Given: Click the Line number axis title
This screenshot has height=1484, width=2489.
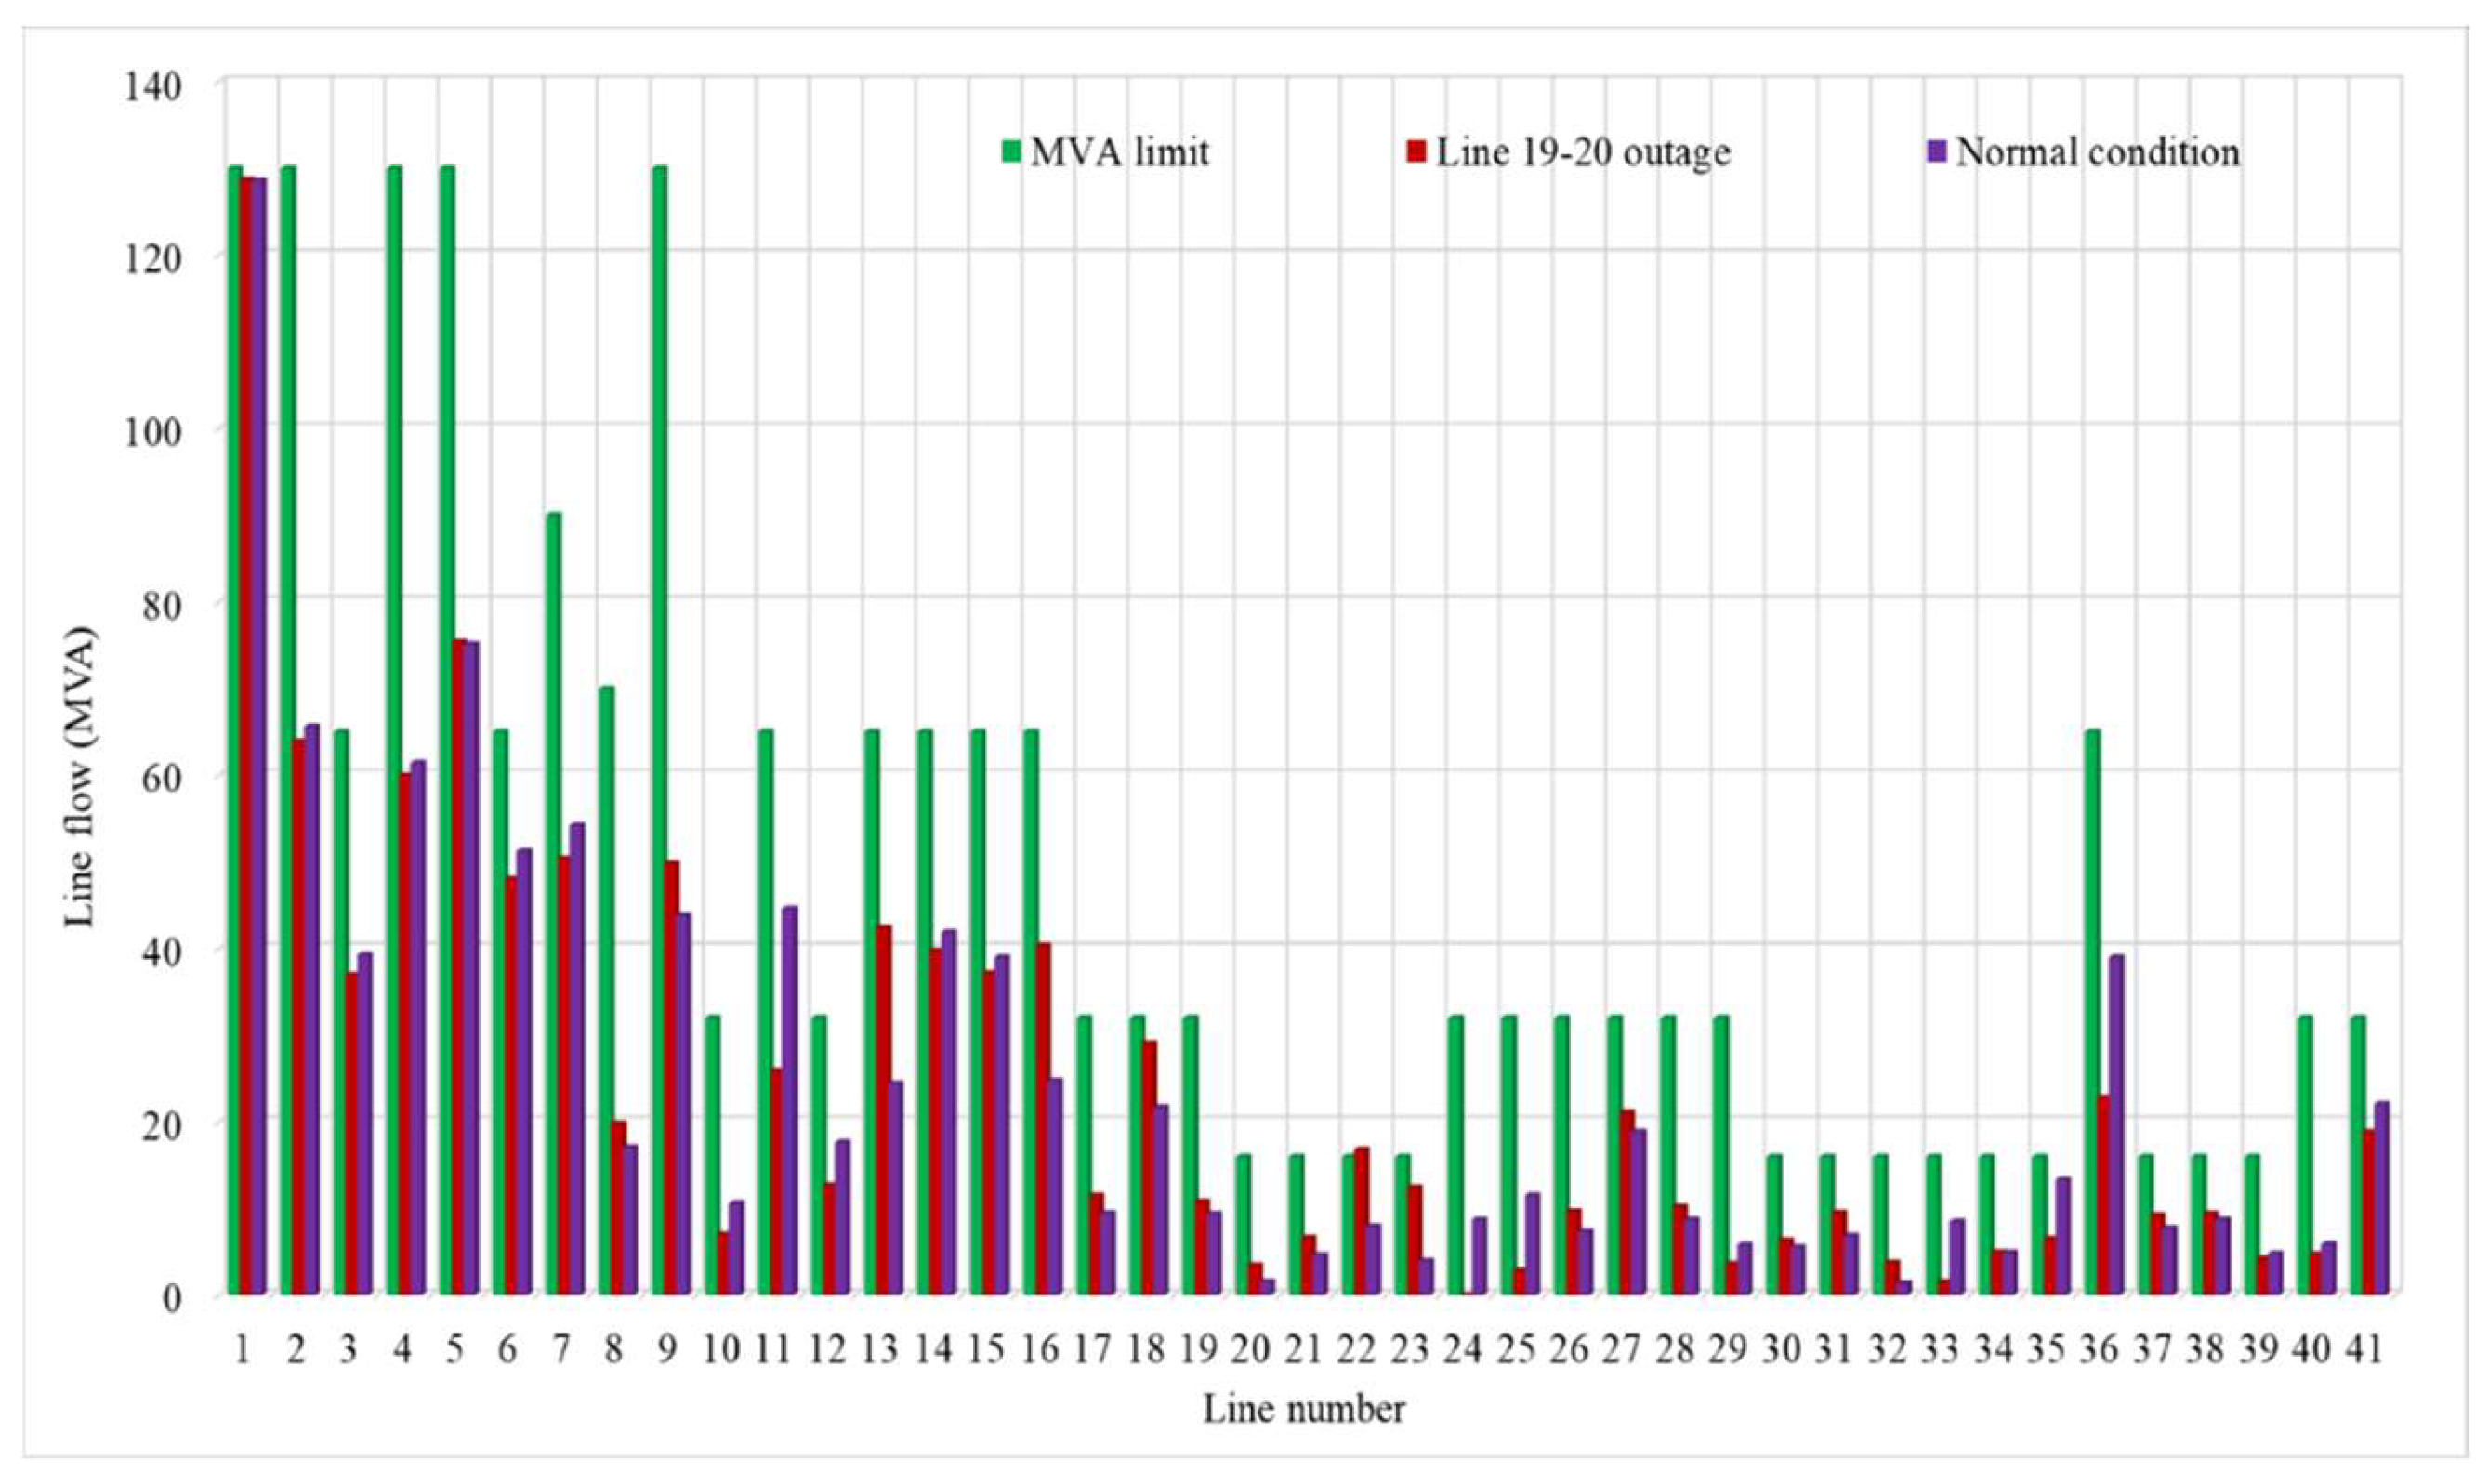Looking at the screenshot, I should tap(1303, 1409).
